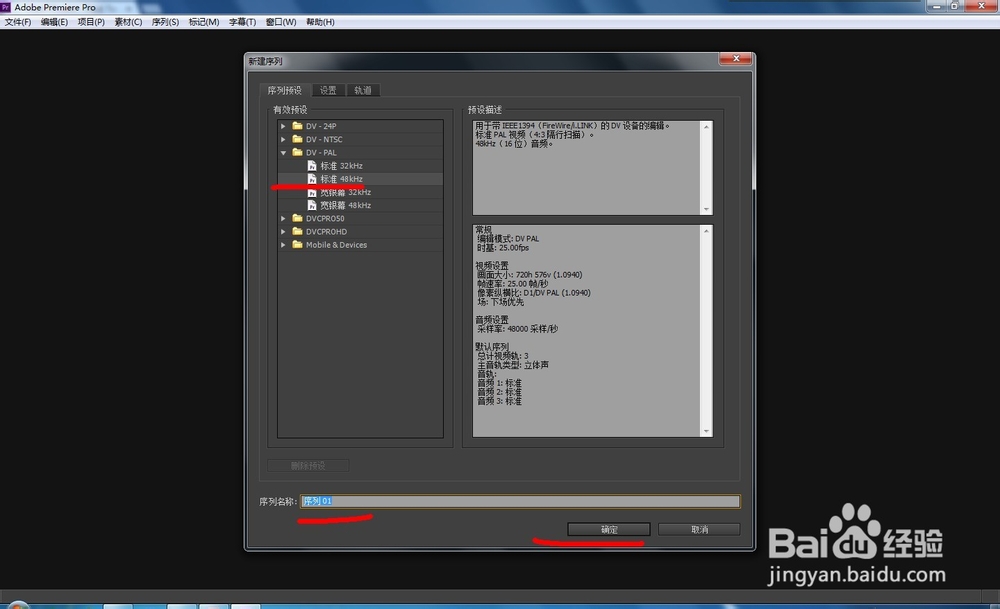
Task: Expand the DVCPRO50 preset group
Action: pyautogui.click(x=283, y=218)
